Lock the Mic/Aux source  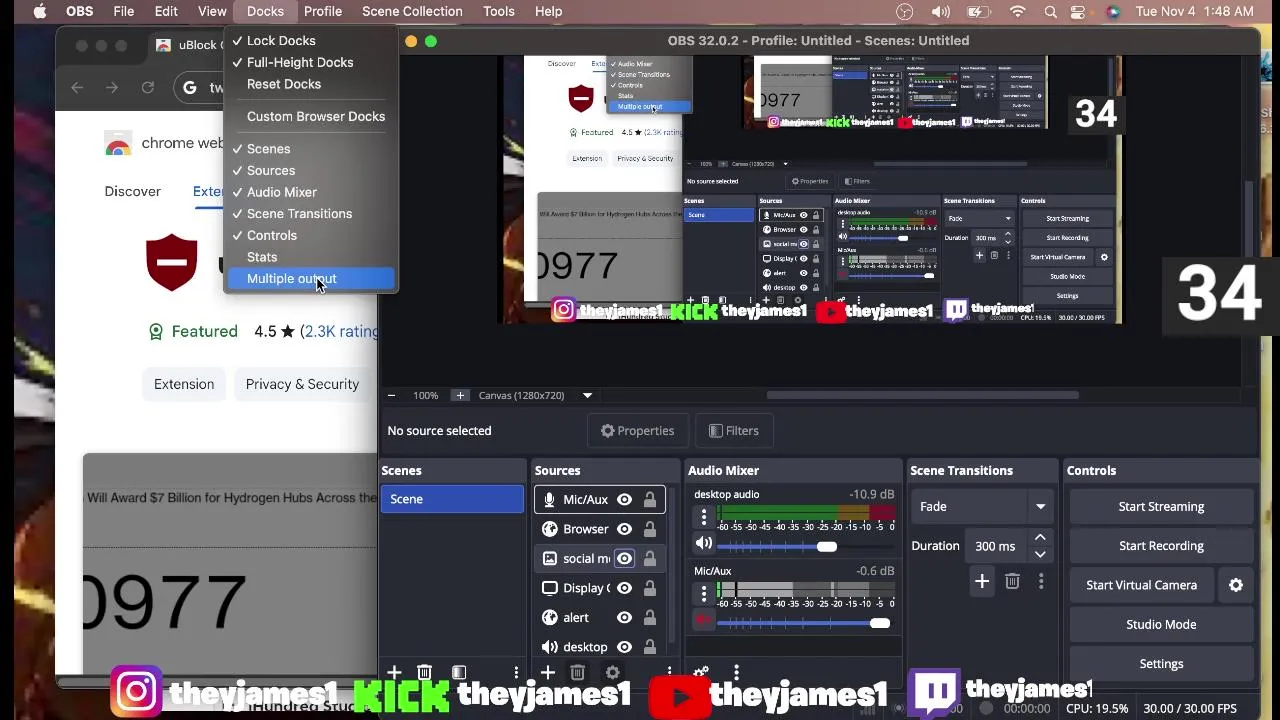[x=650, y=499]
